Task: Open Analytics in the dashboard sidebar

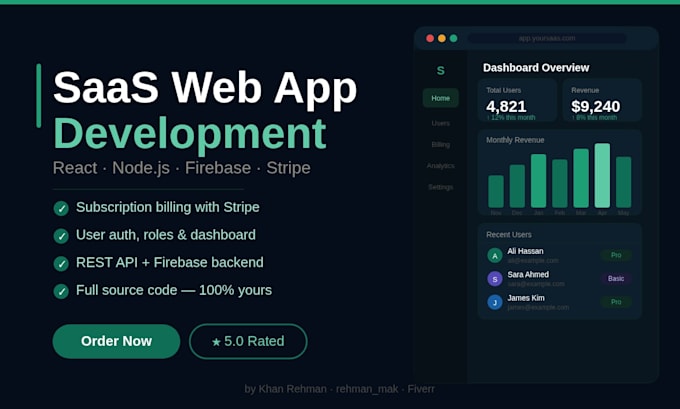Action: (441, 166)
